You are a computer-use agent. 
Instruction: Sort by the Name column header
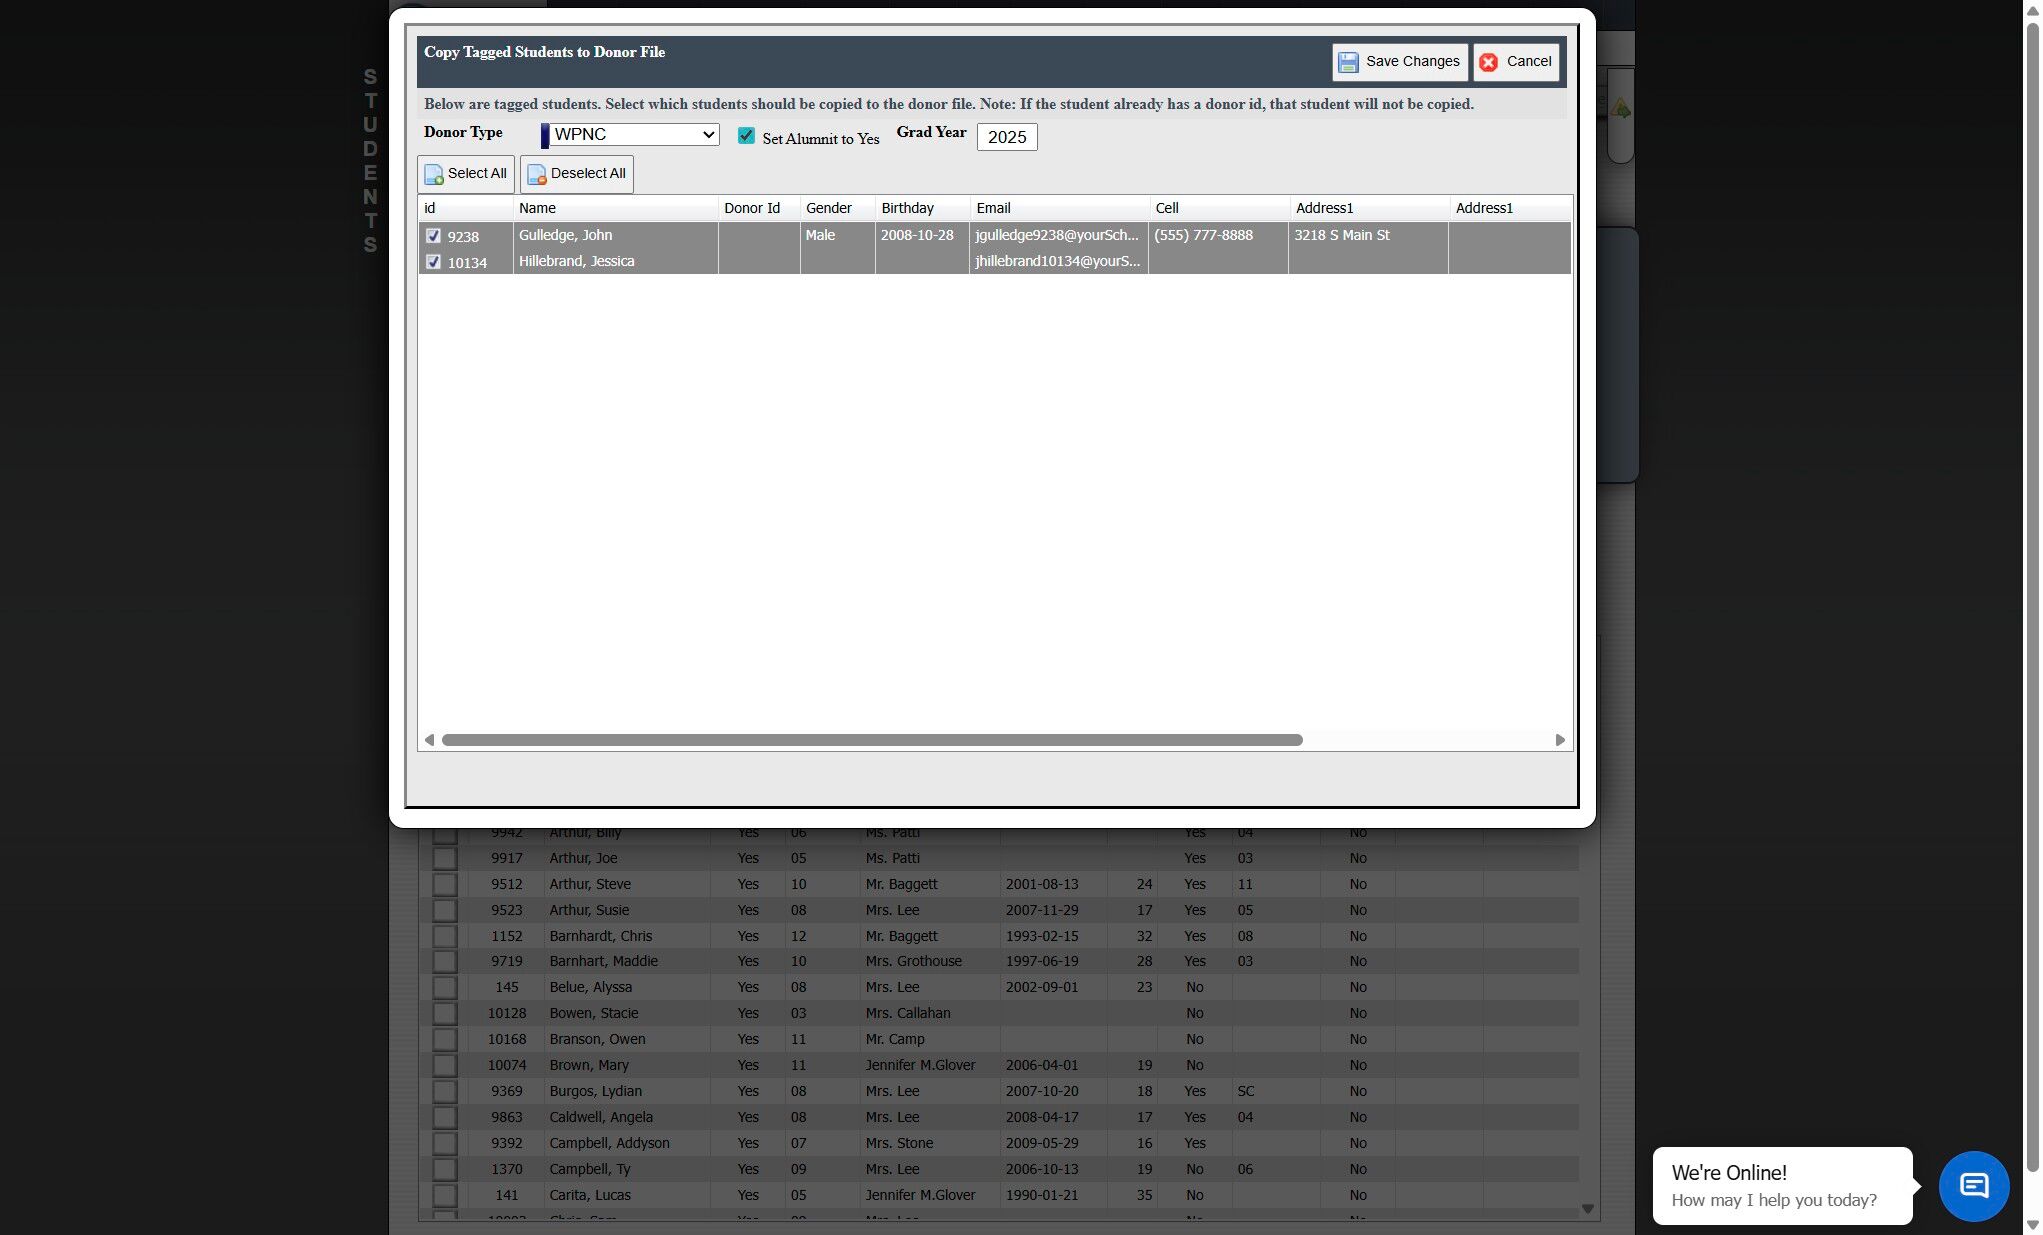tap(537, 208)
